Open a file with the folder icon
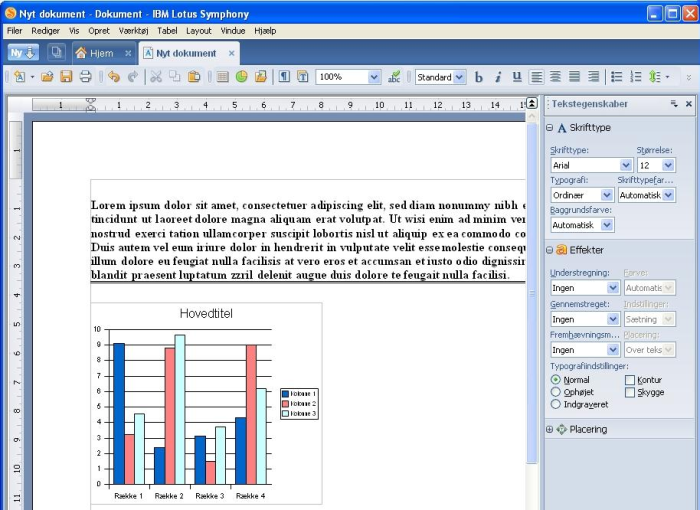The width and height of the screenshot is (700, 510). pyautogui.click(x=47, y=77)
